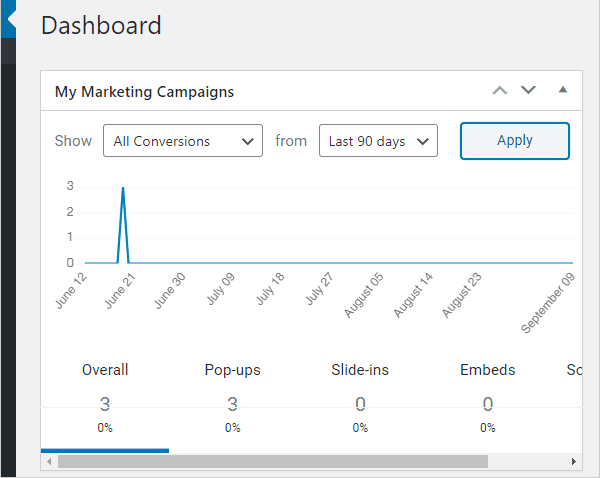The width and height of the screenshot is (600, 478).
Task: Click the Pop-ups conversion count of 3
Action: click(x=232, y=404)
